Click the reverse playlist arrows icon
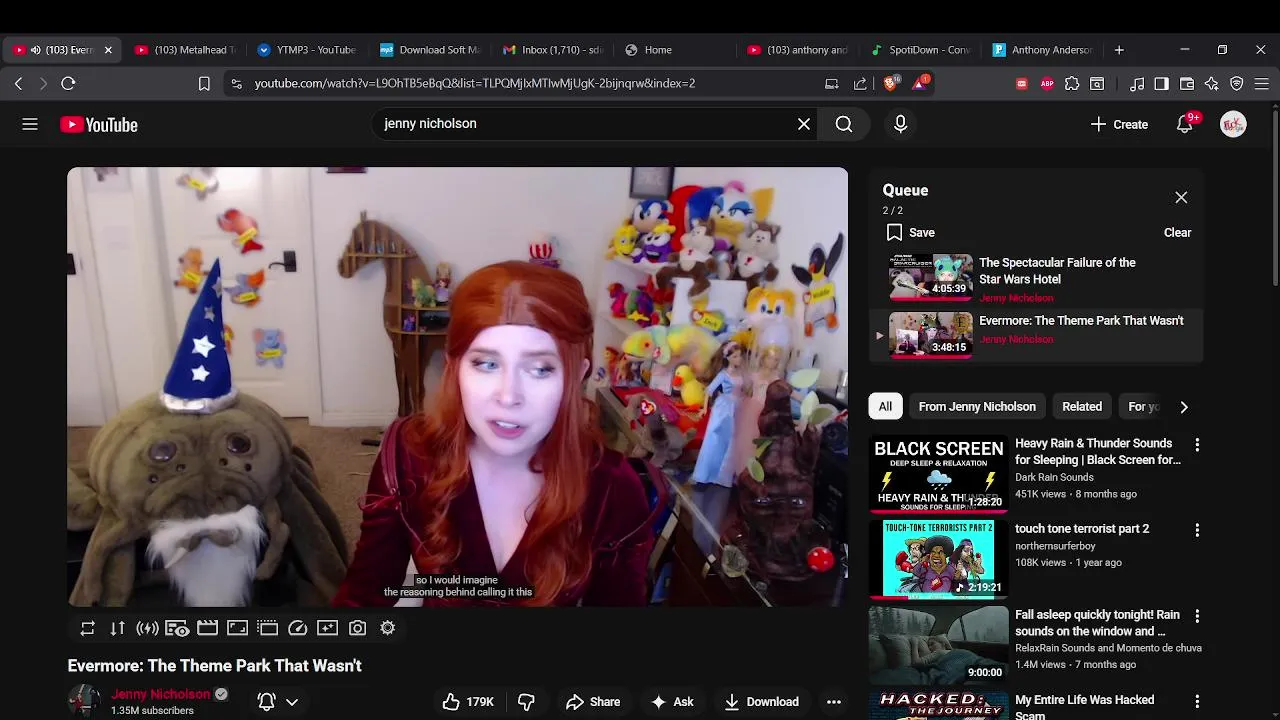This screenshot has width=1280, height=720. (117, 628)
